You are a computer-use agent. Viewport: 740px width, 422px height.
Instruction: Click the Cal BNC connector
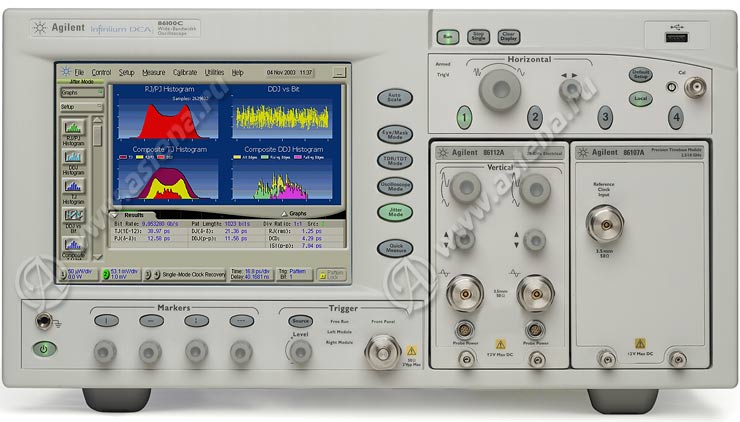point(695,87)
